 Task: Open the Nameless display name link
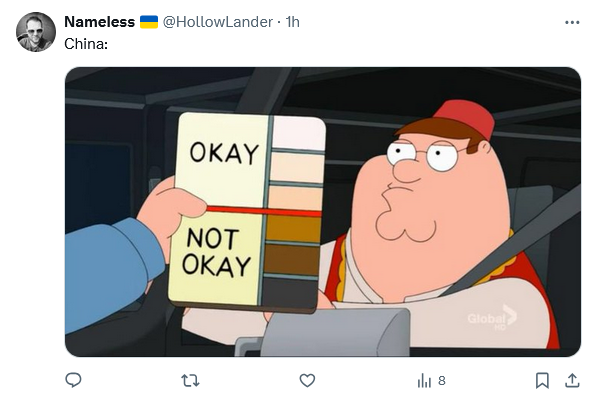tap(100, 22)
